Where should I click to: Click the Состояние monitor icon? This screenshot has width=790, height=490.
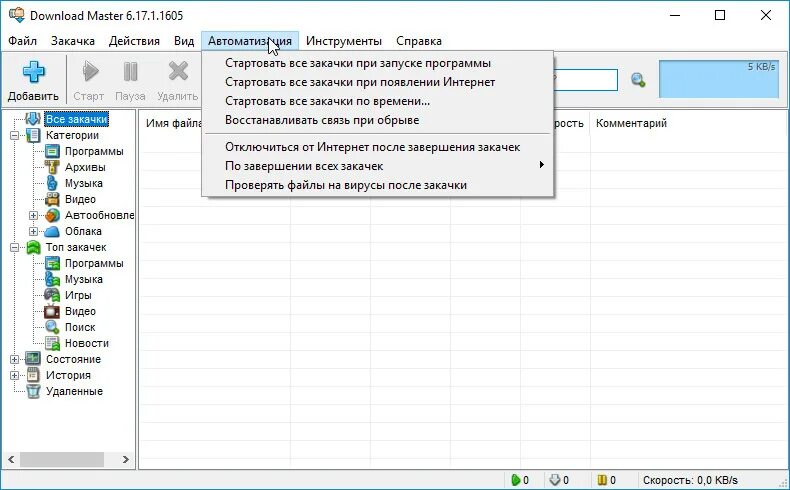tap(33, 359)
